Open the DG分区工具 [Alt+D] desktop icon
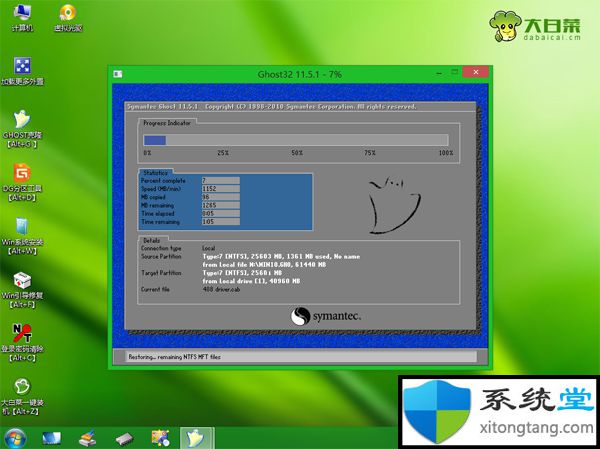The height and width of the screenshot is (449, 600). [x=22, y=183]
